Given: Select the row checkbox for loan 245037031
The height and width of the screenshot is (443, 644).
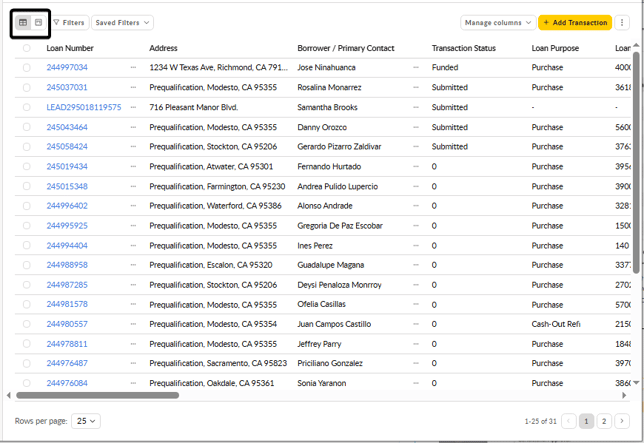Looking at the screenshot, I should pos(27,87).
